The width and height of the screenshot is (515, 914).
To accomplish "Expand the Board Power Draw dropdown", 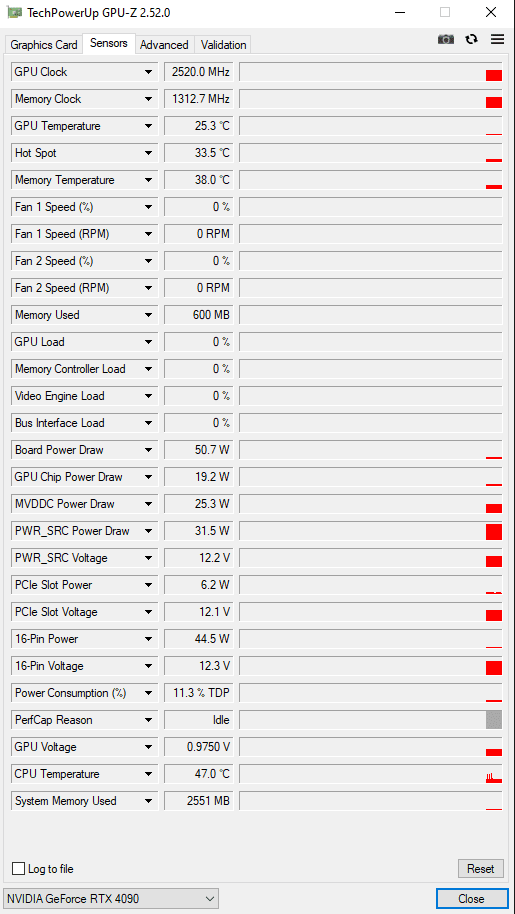I will (149, 450).
